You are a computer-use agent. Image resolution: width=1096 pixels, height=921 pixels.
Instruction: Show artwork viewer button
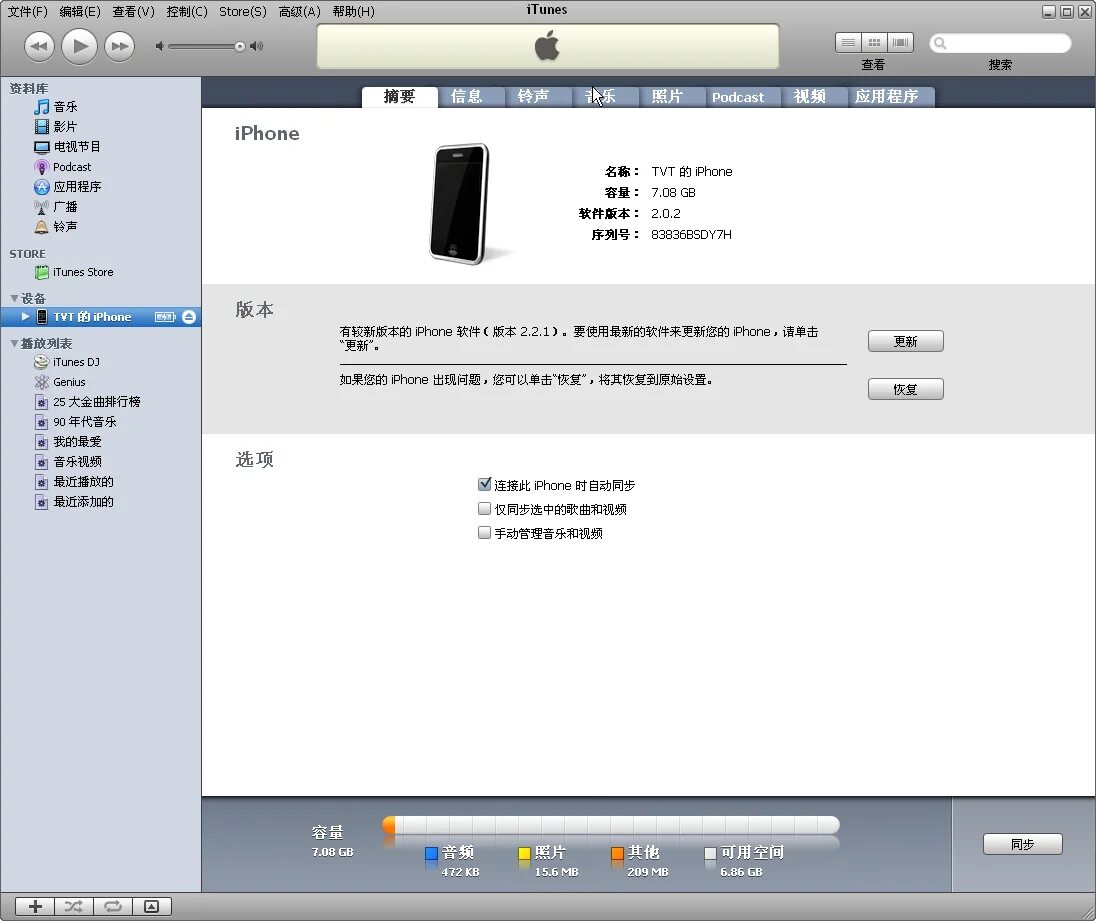(x=152, y=906)
